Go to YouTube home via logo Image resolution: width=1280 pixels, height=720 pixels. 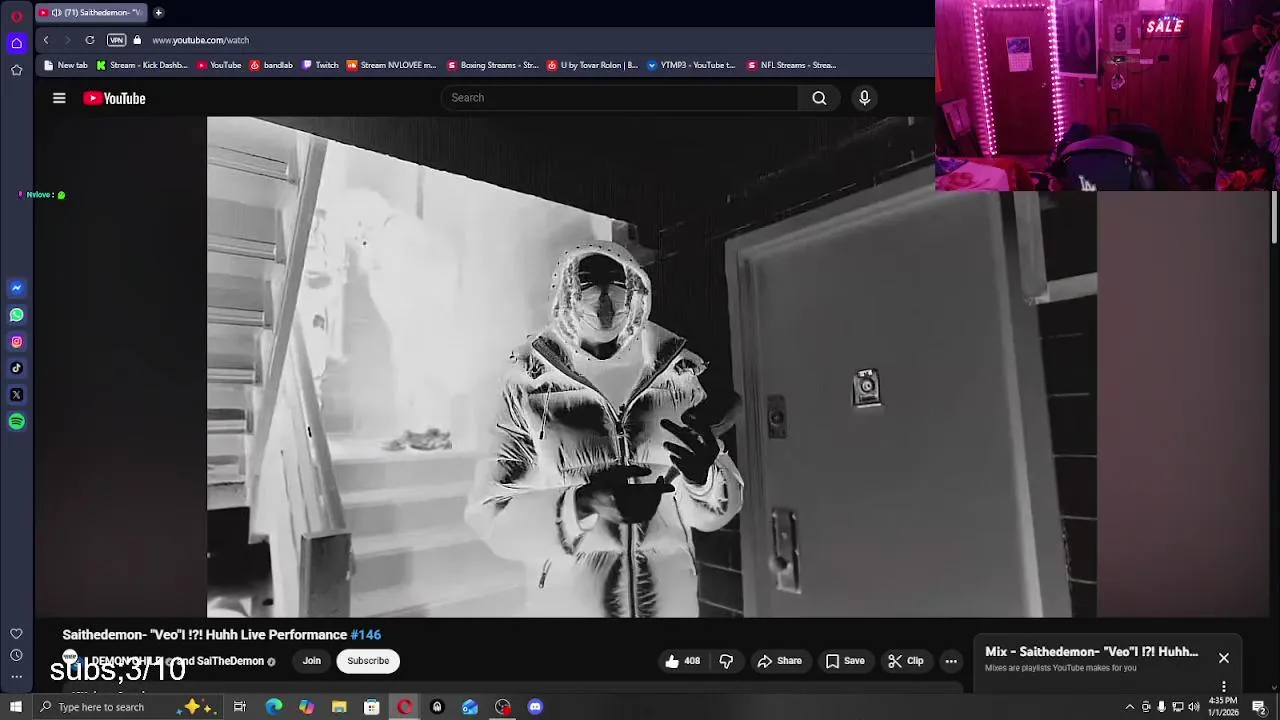click(x=114, y=98)
